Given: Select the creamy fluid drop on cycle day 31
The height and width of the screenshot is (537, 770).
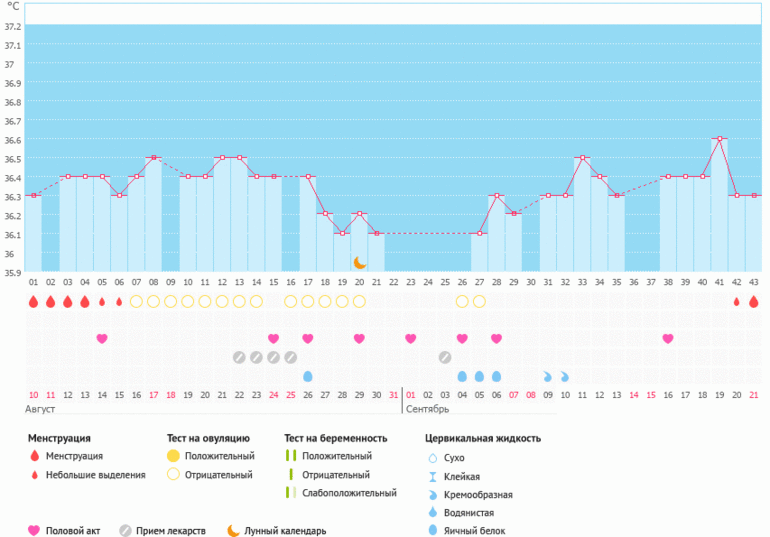Looking at the screenshot, I should click(x=547, y=376).
